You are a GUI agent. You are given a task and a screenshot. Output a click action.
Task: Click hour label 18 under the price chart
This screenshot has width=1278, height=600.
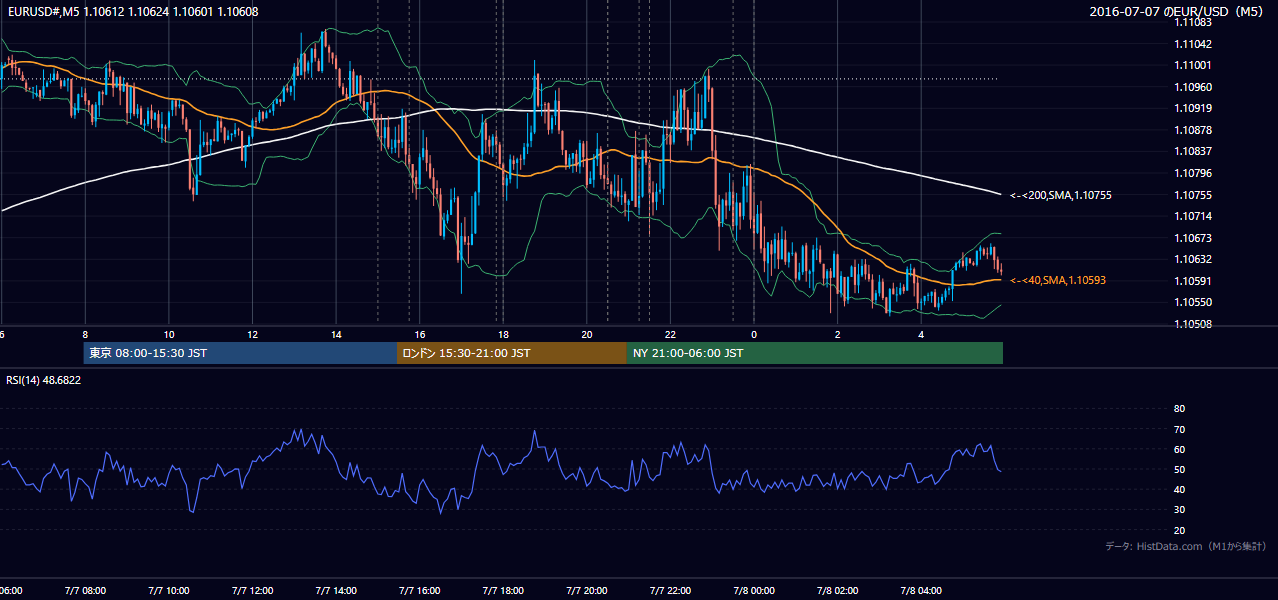[x=503, y=335]
